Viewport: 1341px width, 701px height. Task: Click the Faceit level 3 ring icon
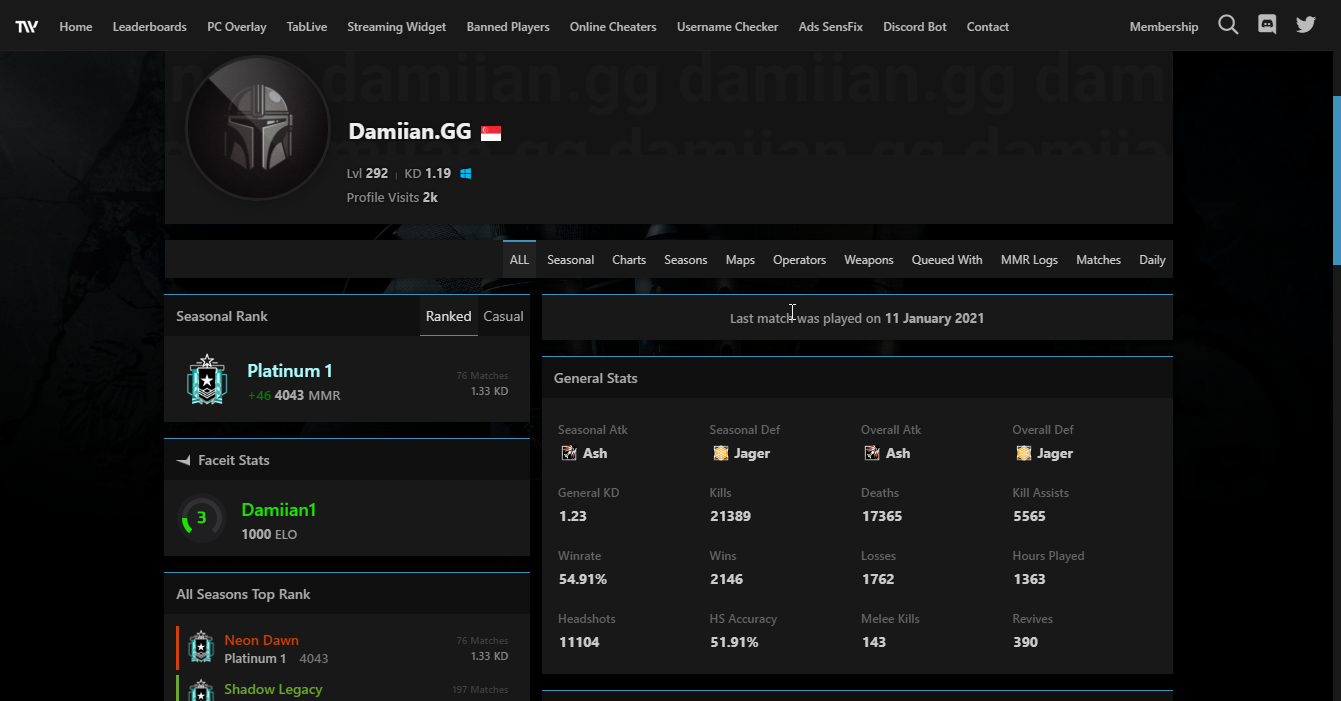tap(200, 519)
